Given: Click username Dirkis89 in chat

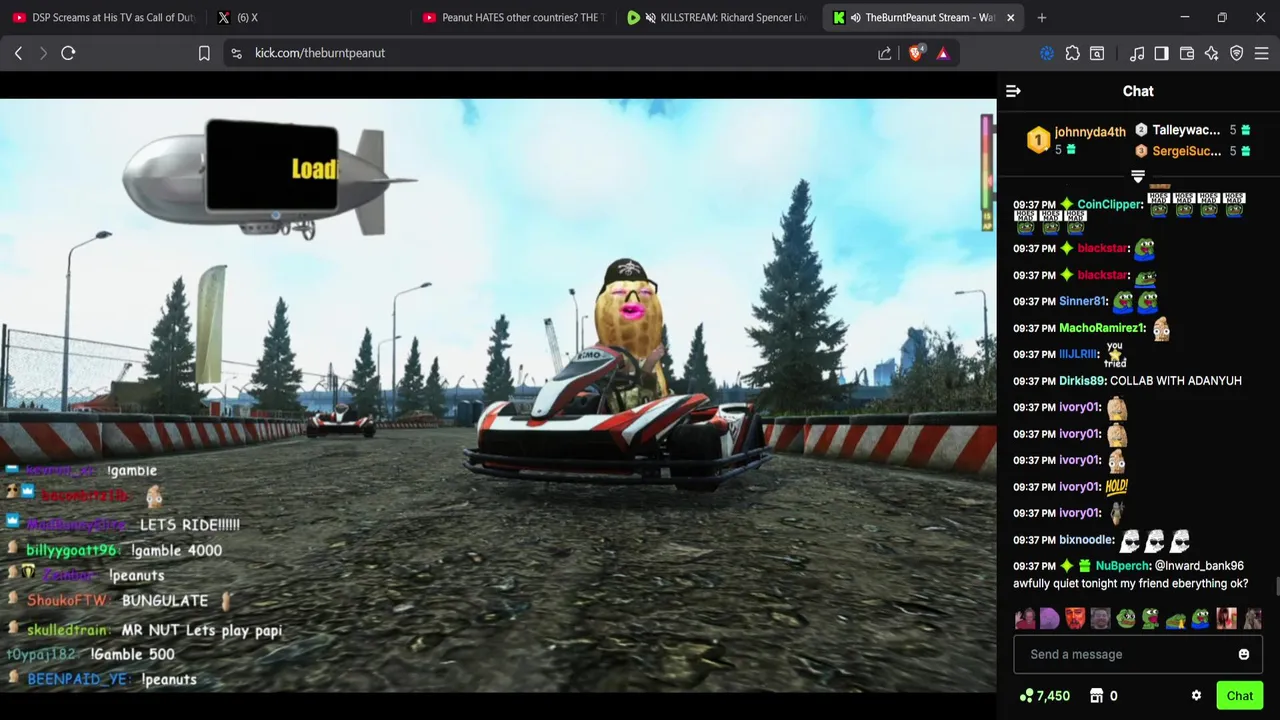Looking at the screenshot, I should coord(1082,381).
